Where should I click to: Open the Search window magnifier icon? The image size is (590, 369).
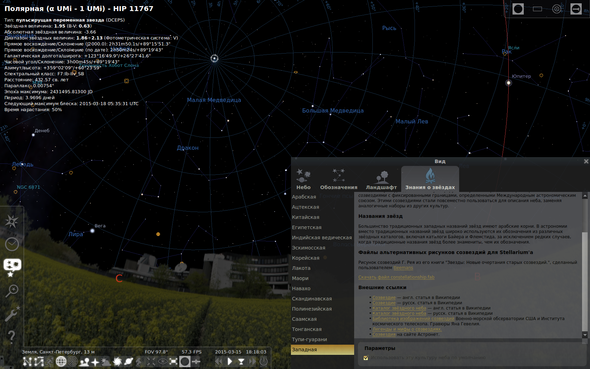click(x=11, y=290)
